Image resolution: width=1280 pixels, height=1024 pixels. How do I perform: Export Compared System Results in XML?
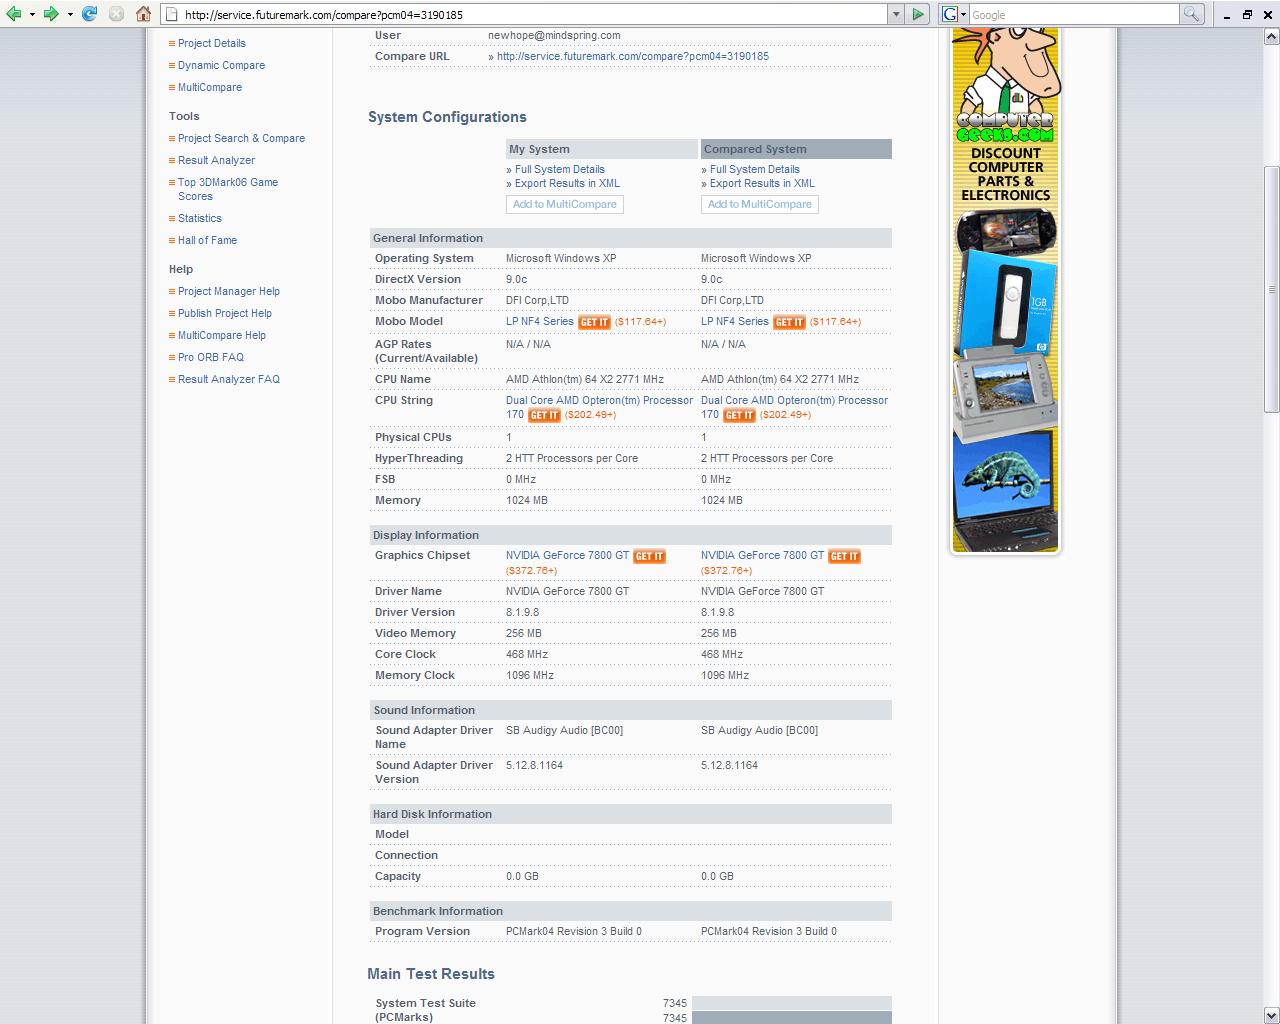(762, 183)
